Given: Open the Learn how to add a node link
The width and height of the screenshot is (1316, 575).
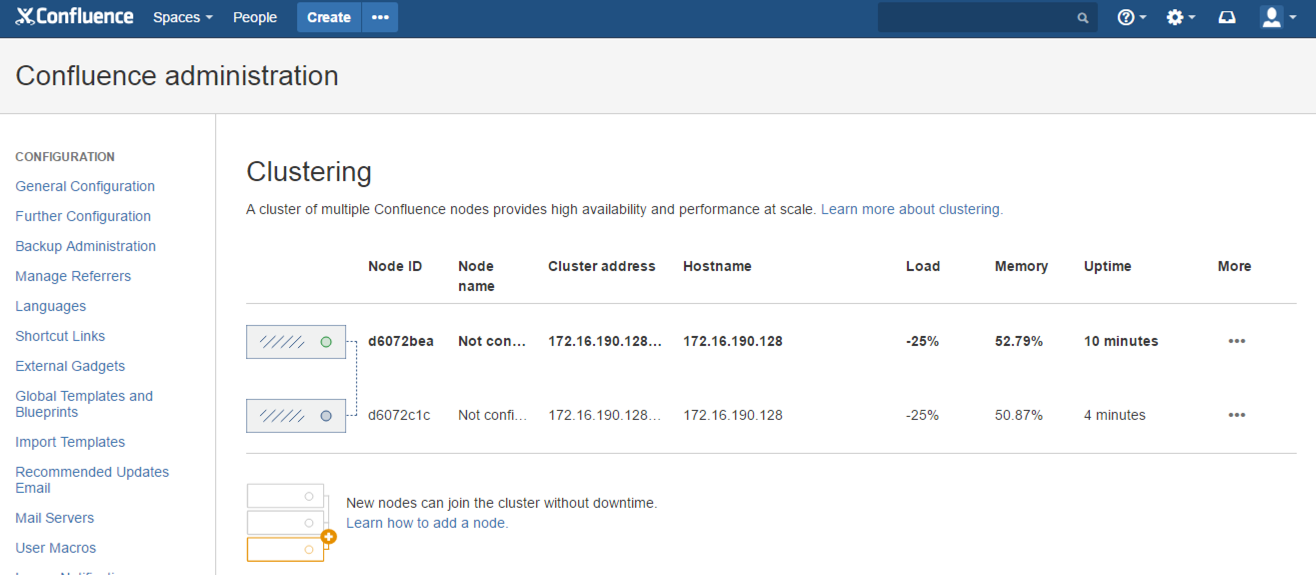Looking at the screenshot, I should (x=427, y=523).
